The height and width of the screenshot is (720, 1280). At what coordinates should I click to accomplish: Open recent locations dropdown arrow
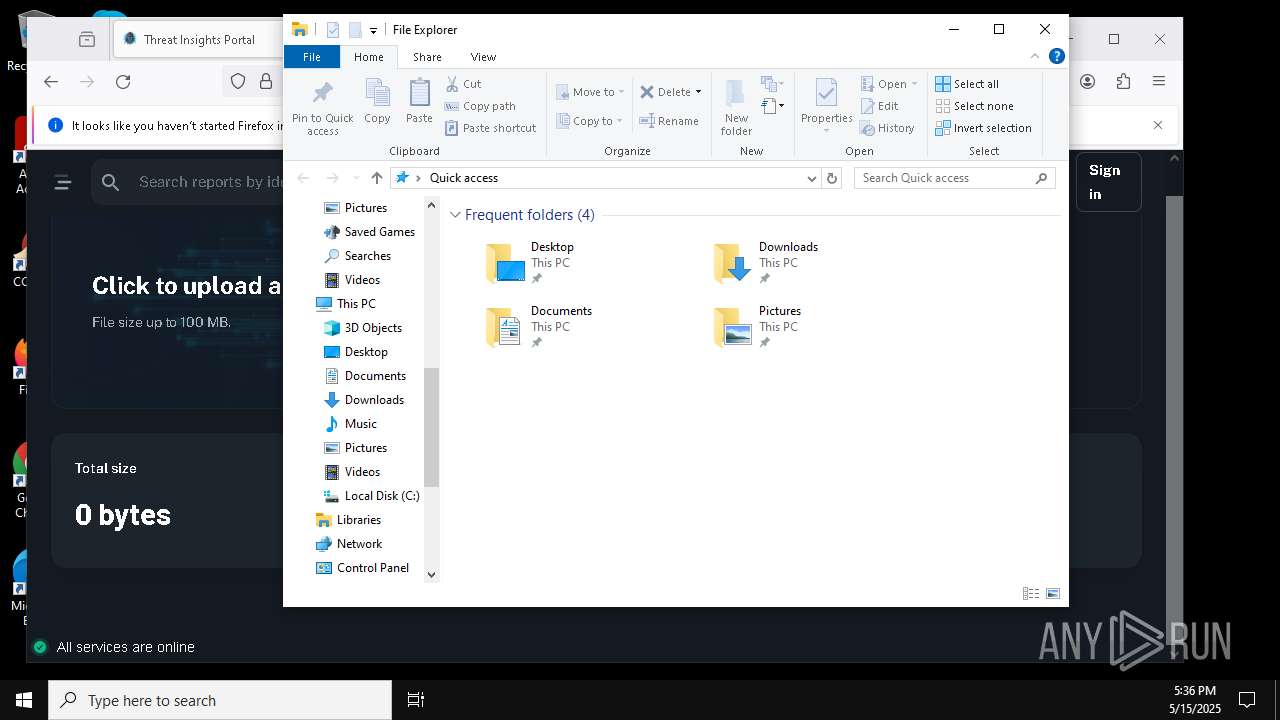click(x=355, y=178)
